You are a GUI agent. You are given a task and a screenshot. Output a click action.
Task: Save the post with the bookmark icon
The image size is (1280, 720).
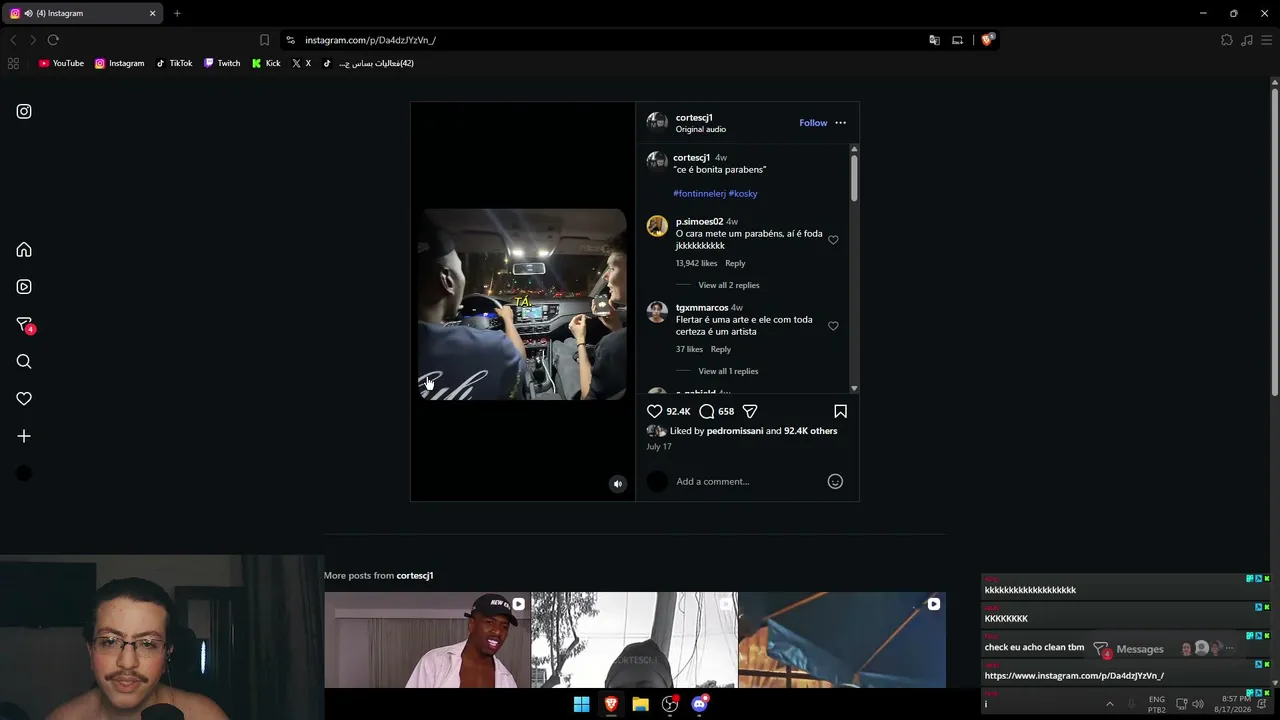click(840, 411)
